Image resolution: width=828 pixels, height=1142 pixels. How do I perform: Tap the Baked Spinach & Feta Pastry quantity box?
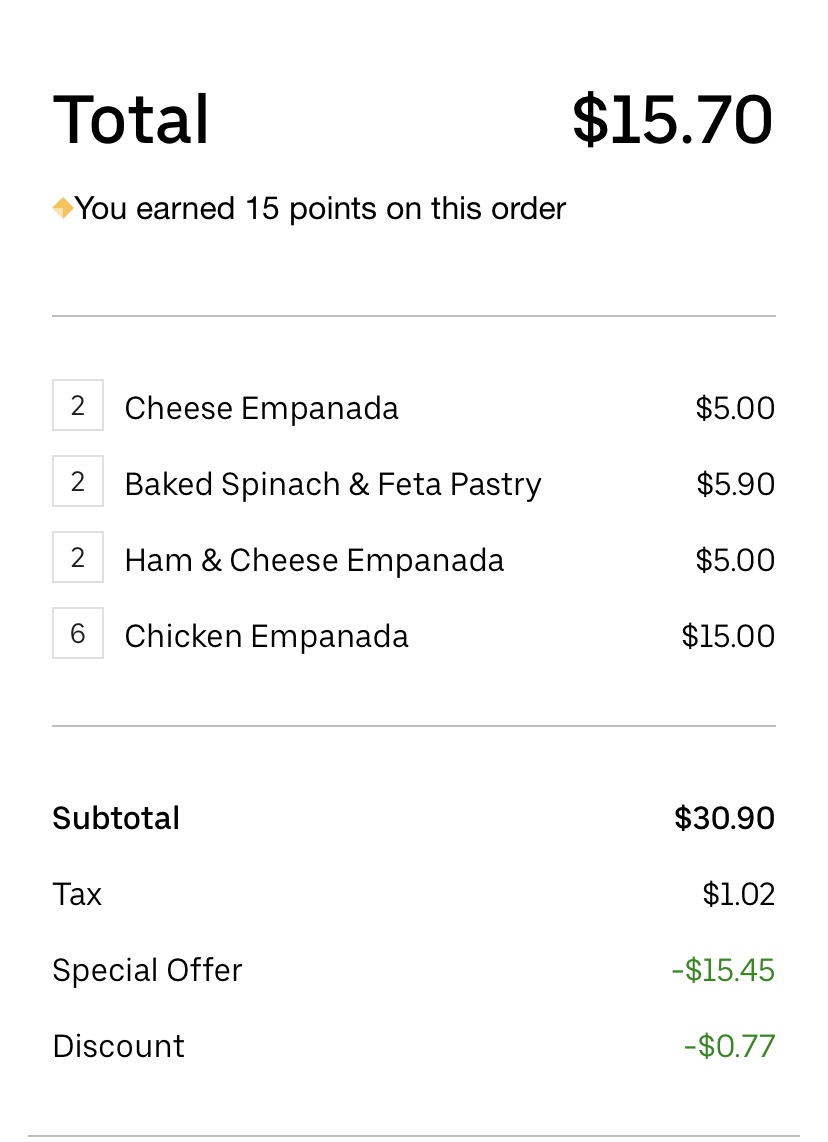point(78,483)
